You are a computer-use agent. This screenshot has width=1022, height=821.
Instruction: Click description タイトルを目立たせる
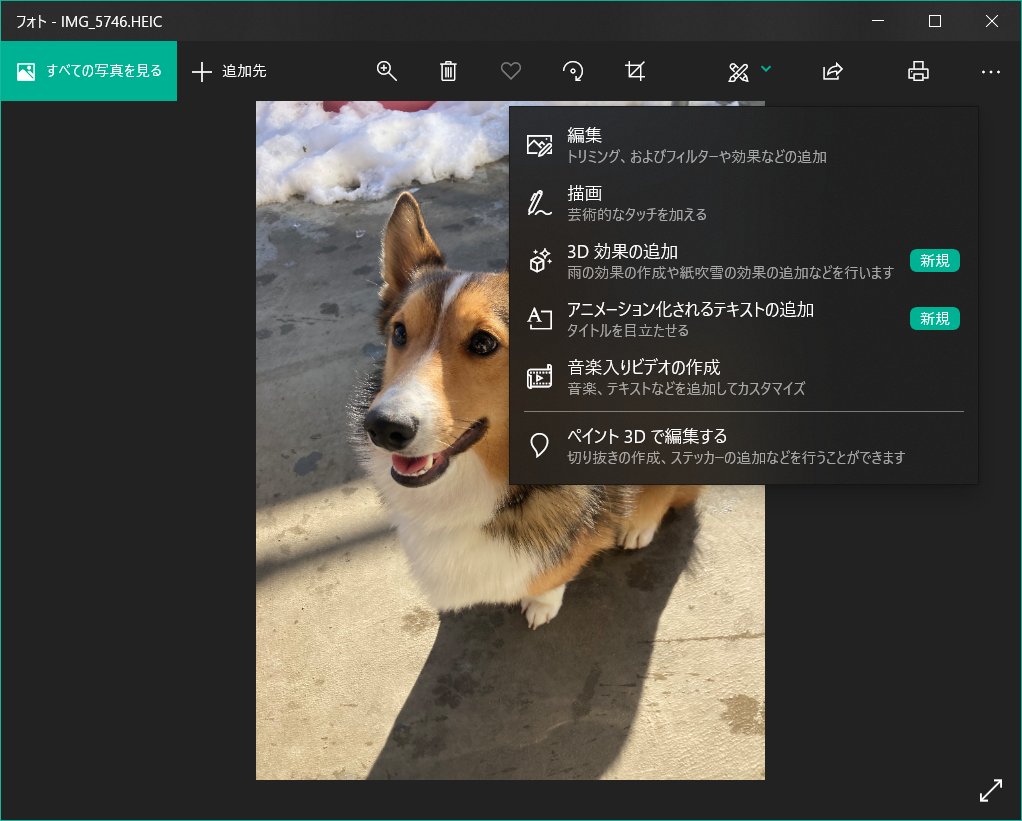628,331
